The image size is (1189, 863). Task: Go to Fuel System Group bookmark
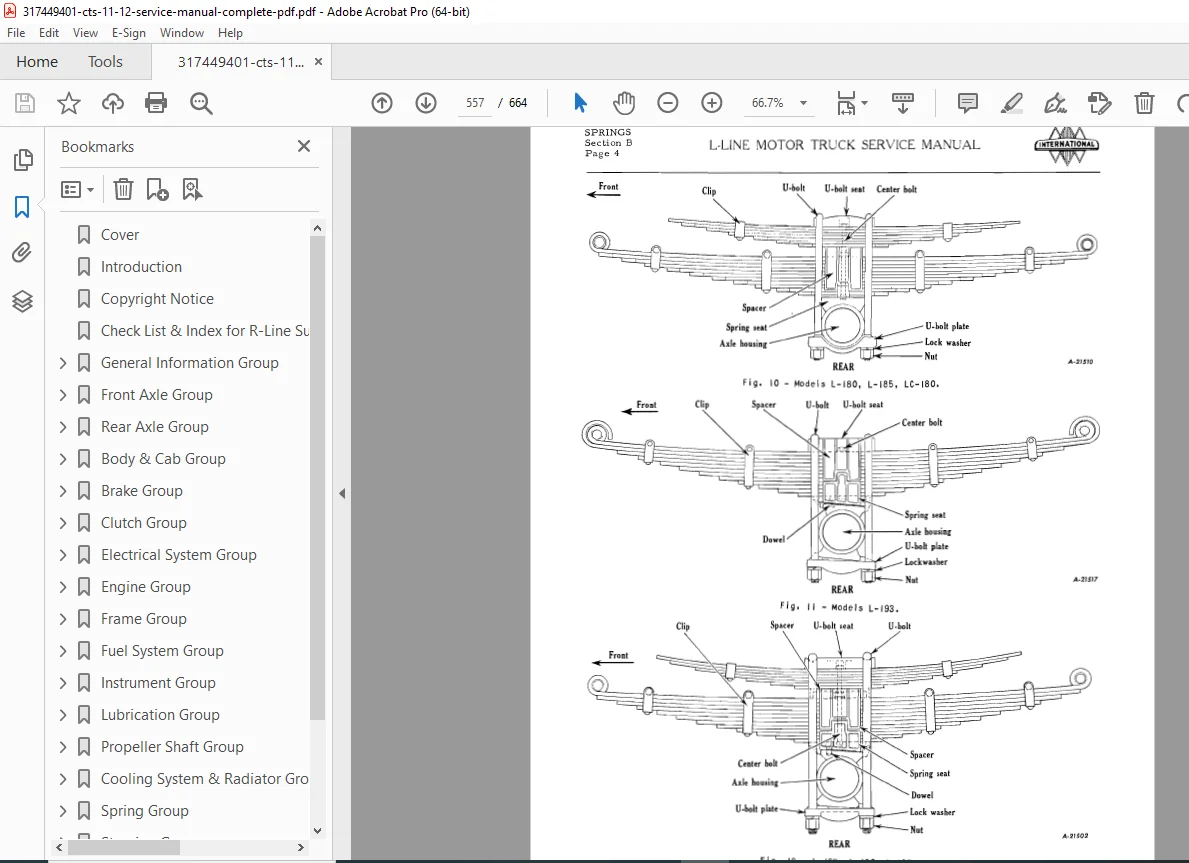(162, 651)
